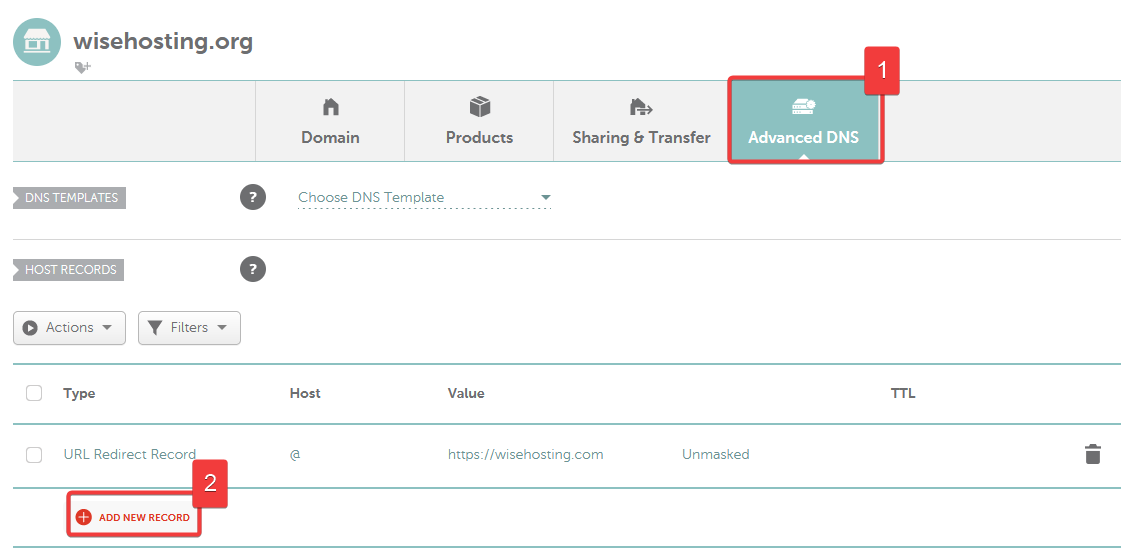Image resolution: width=1133 pixels, height=559 pixels.
Task: Click the Host column header
Action: pos(305,394)
